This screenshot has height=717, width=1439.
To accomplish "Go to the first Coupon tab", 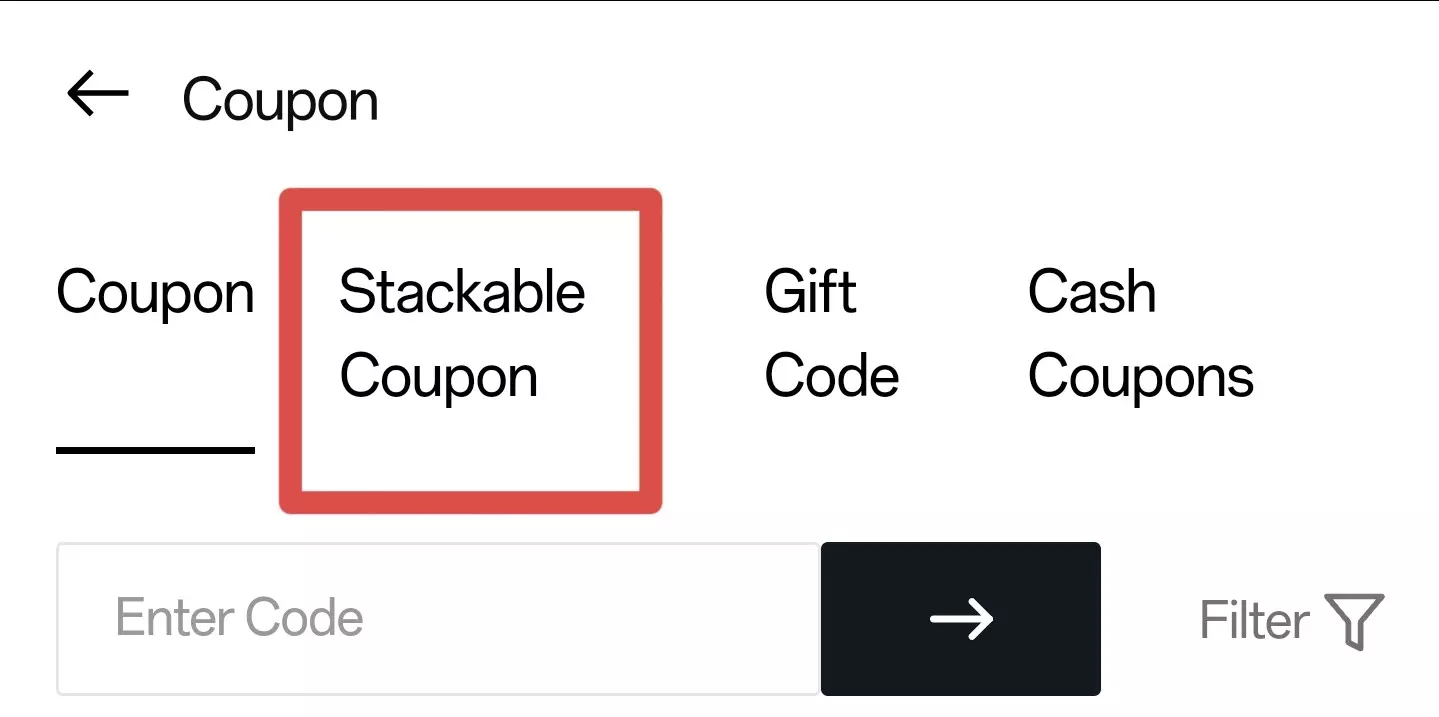I will 155,294.
